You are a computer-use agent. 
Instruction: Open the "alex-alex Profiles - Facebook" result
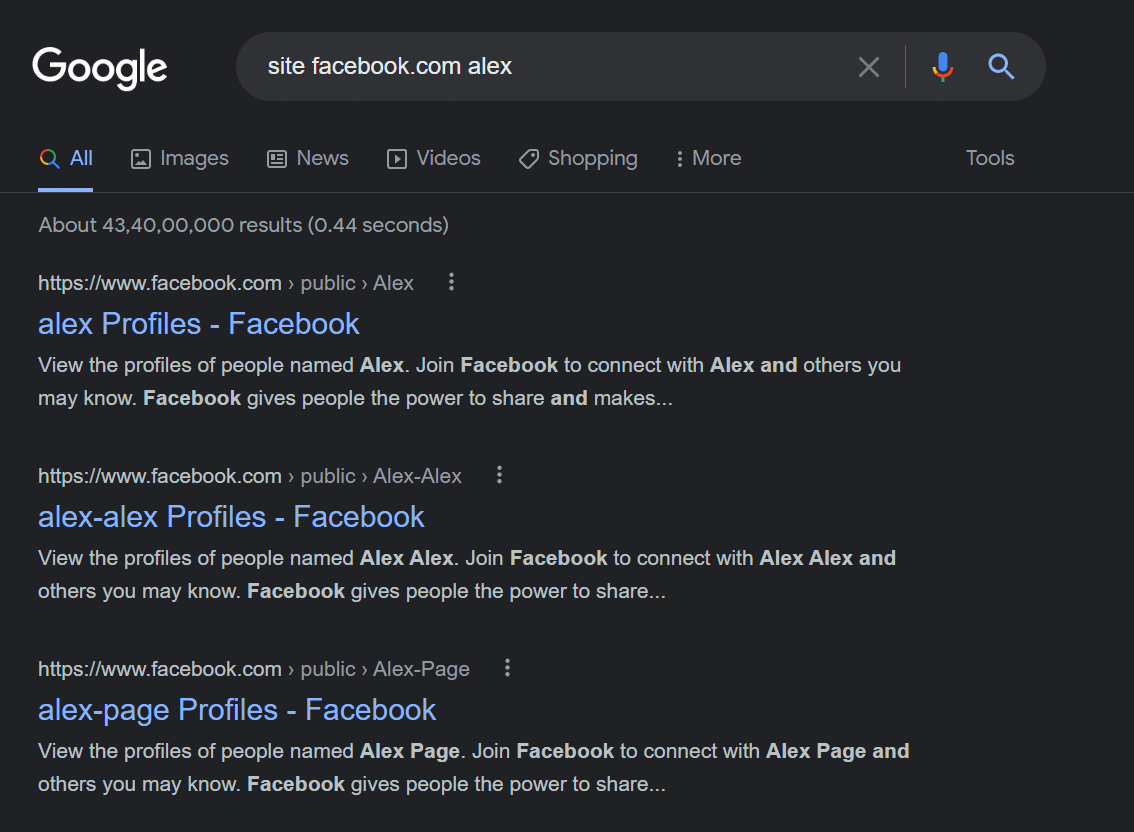click(x=231, y=517)
